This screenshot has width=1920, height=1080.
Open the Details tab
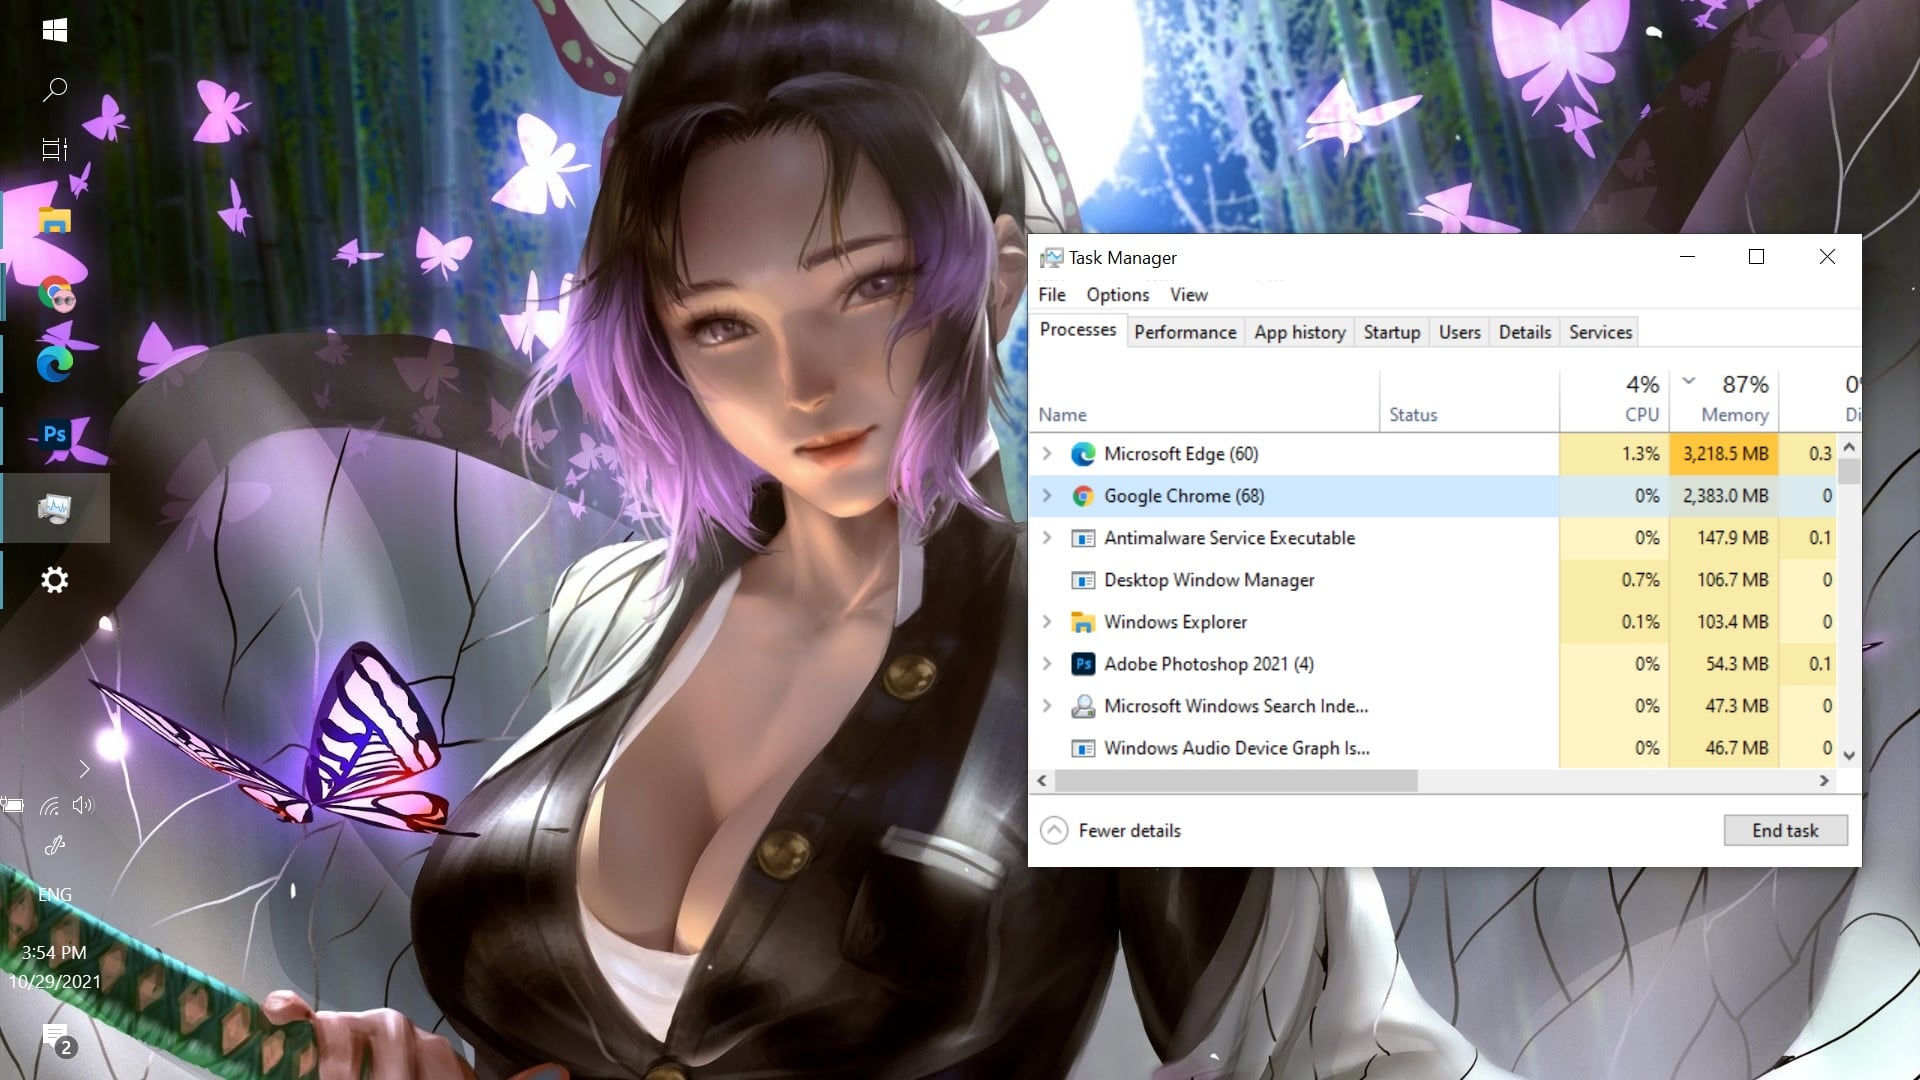[1525, 332]
